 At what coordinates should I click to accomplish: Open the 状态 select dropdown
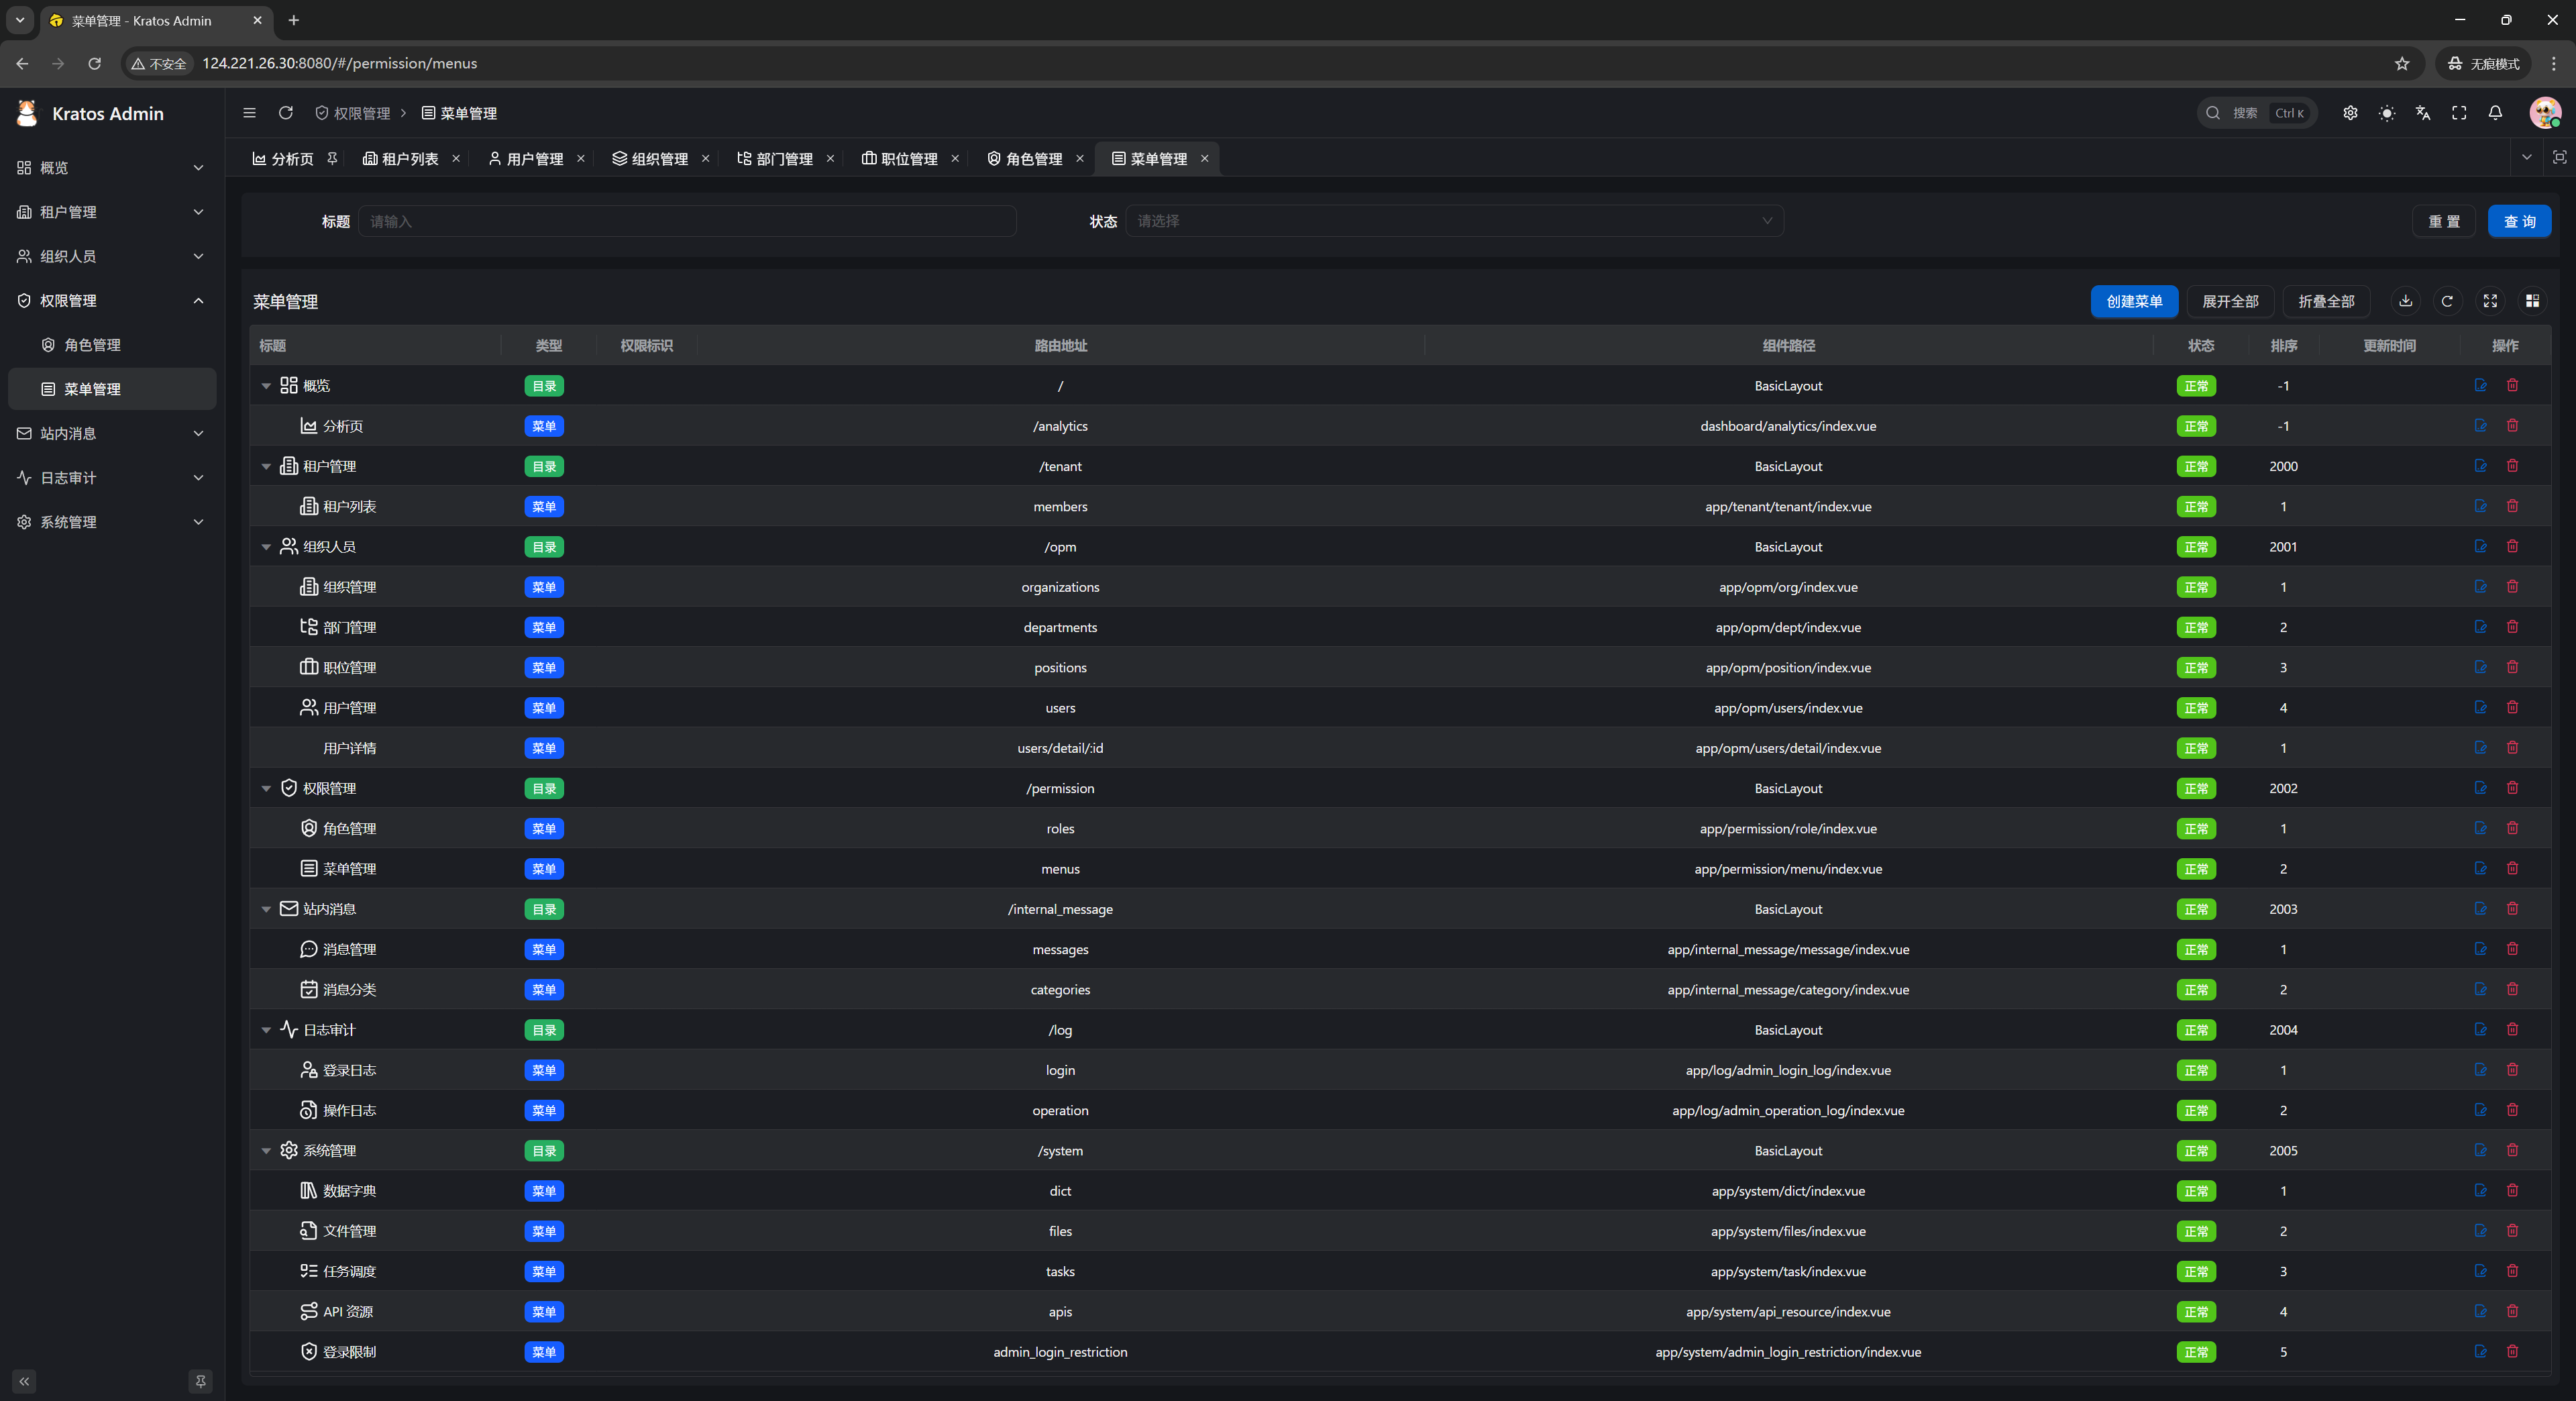tap(1454, 221)
